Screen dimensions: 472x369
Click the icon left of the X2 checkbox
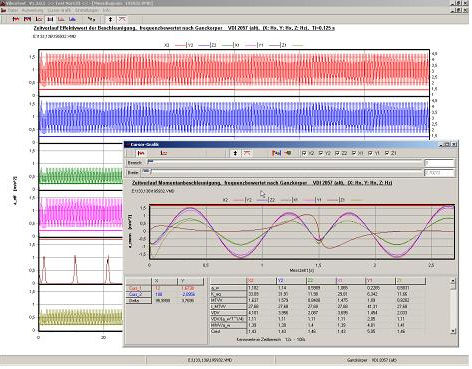[x=288, y=153]
